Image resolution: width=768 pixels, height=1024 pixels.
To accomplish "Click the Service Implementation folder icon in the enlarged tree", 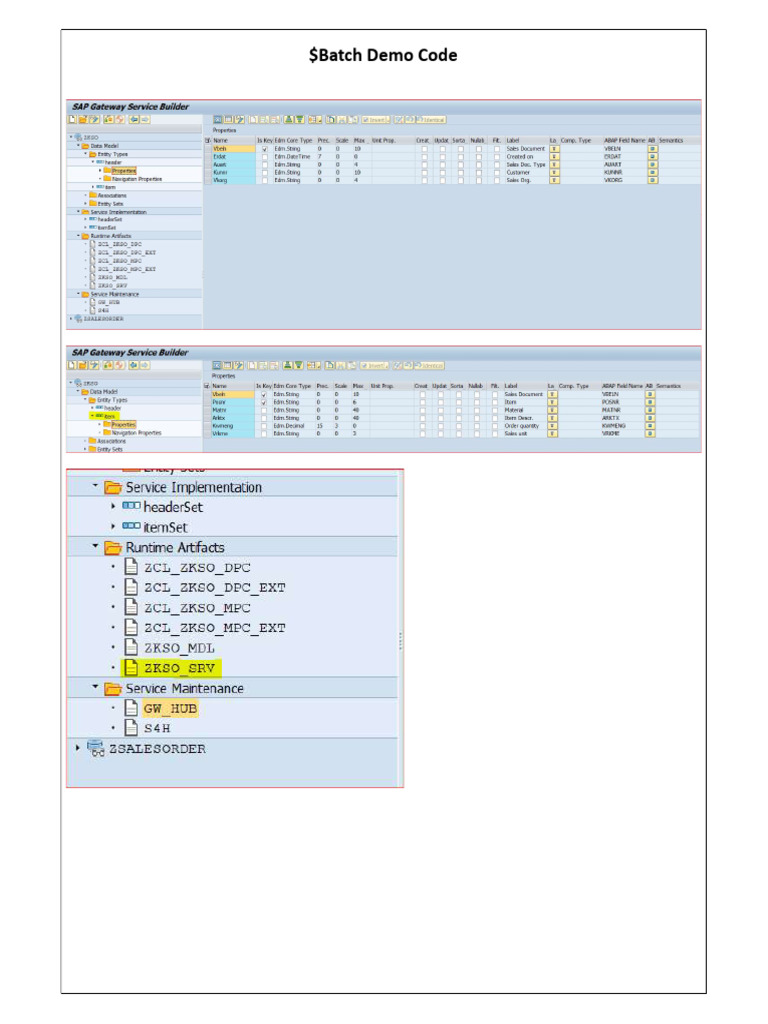I will click(x=114, y=488).
